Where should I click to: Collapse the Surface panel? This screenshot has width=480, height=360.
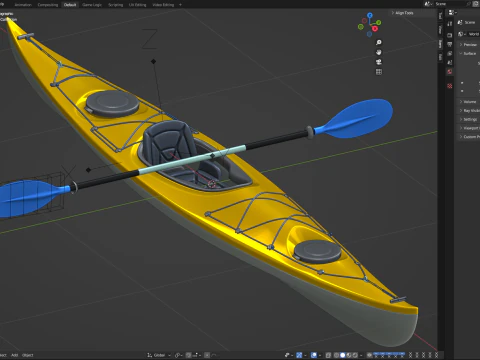[468, 53]
